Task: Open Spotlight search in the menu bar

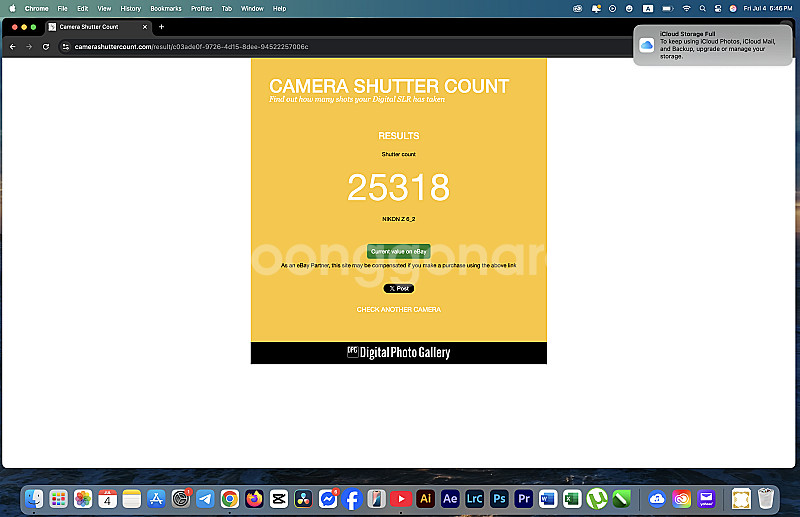Action: pyautogui.click(x=703, y=9)
